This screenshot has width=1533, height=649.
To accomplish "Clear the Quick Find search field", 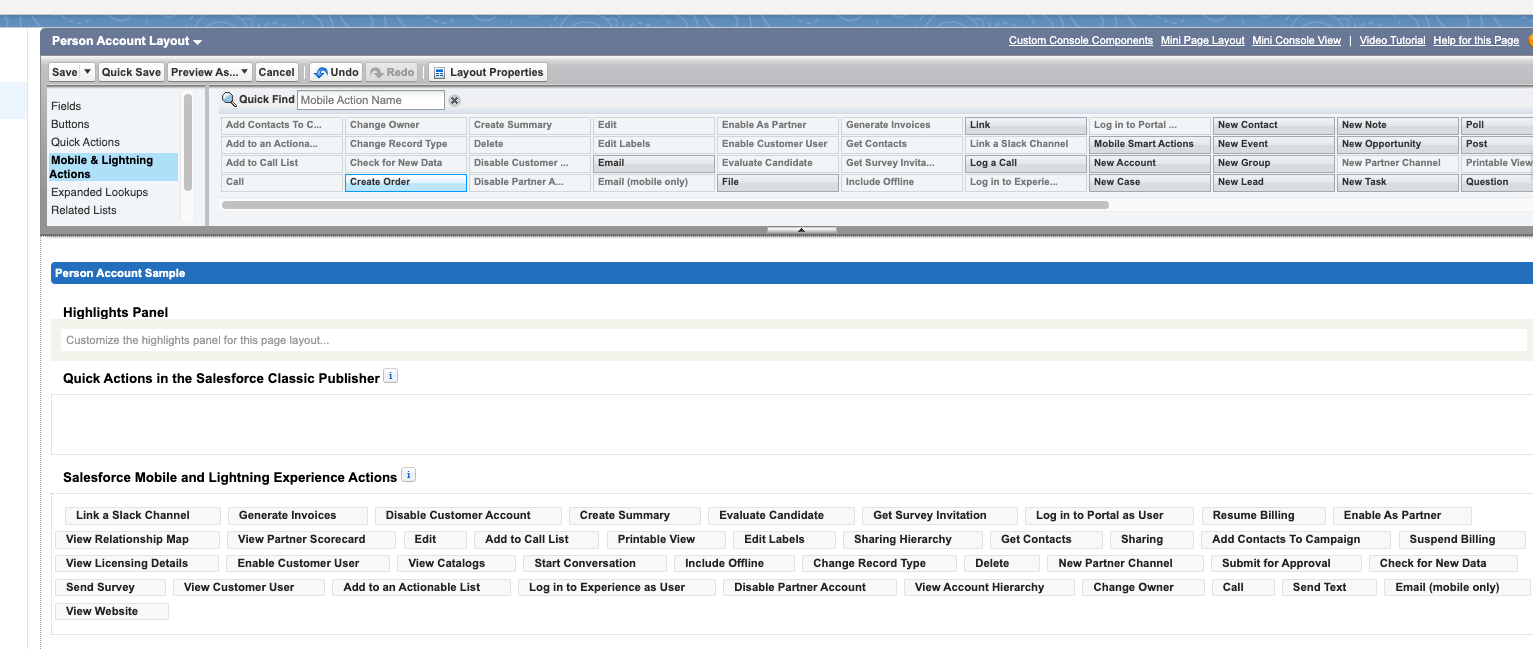I will 454,100.
